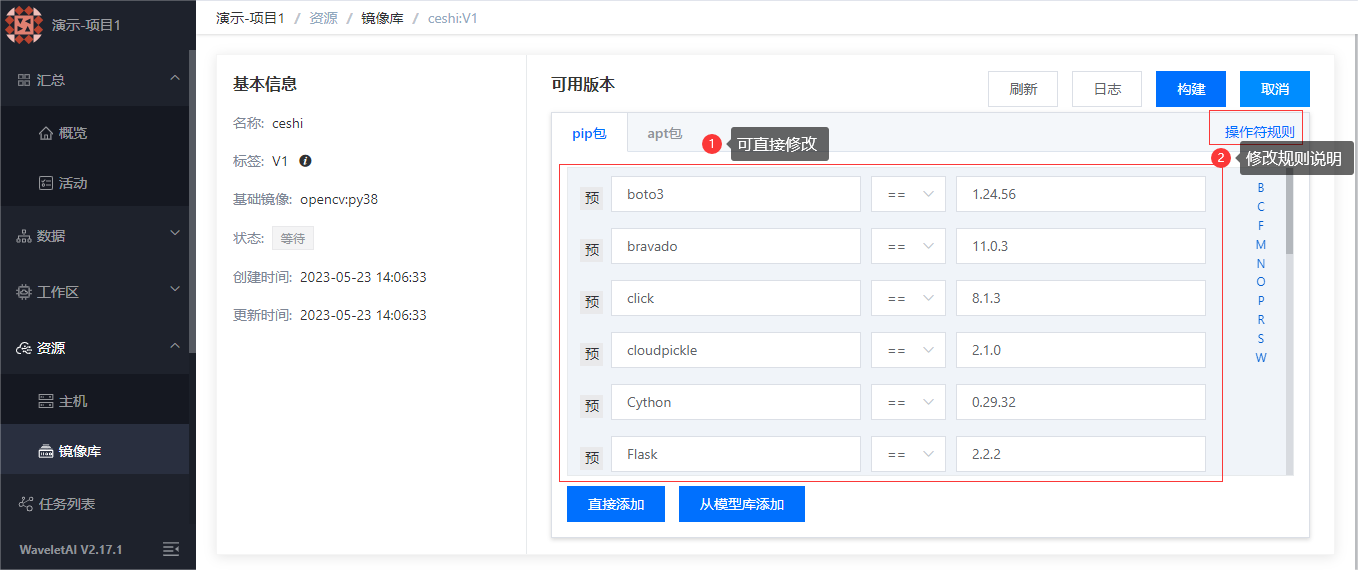Jump to letter B in index
The width and height of the screenshot is (1358, 570).
tap(1261, 188)
